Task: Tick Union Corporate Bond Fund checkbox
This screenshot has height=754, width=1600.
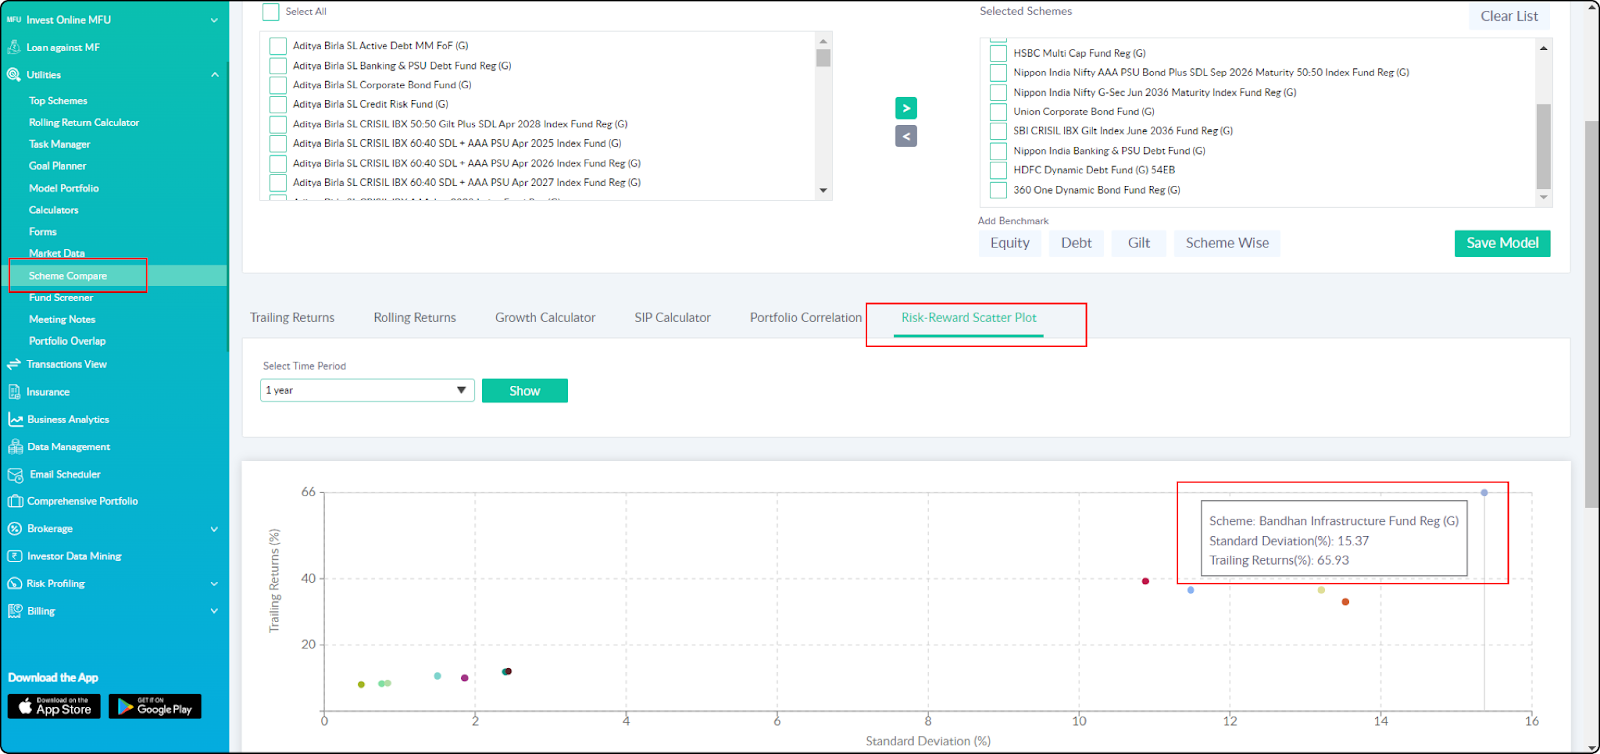Action: pyautogui.click(x=998, y=112)
